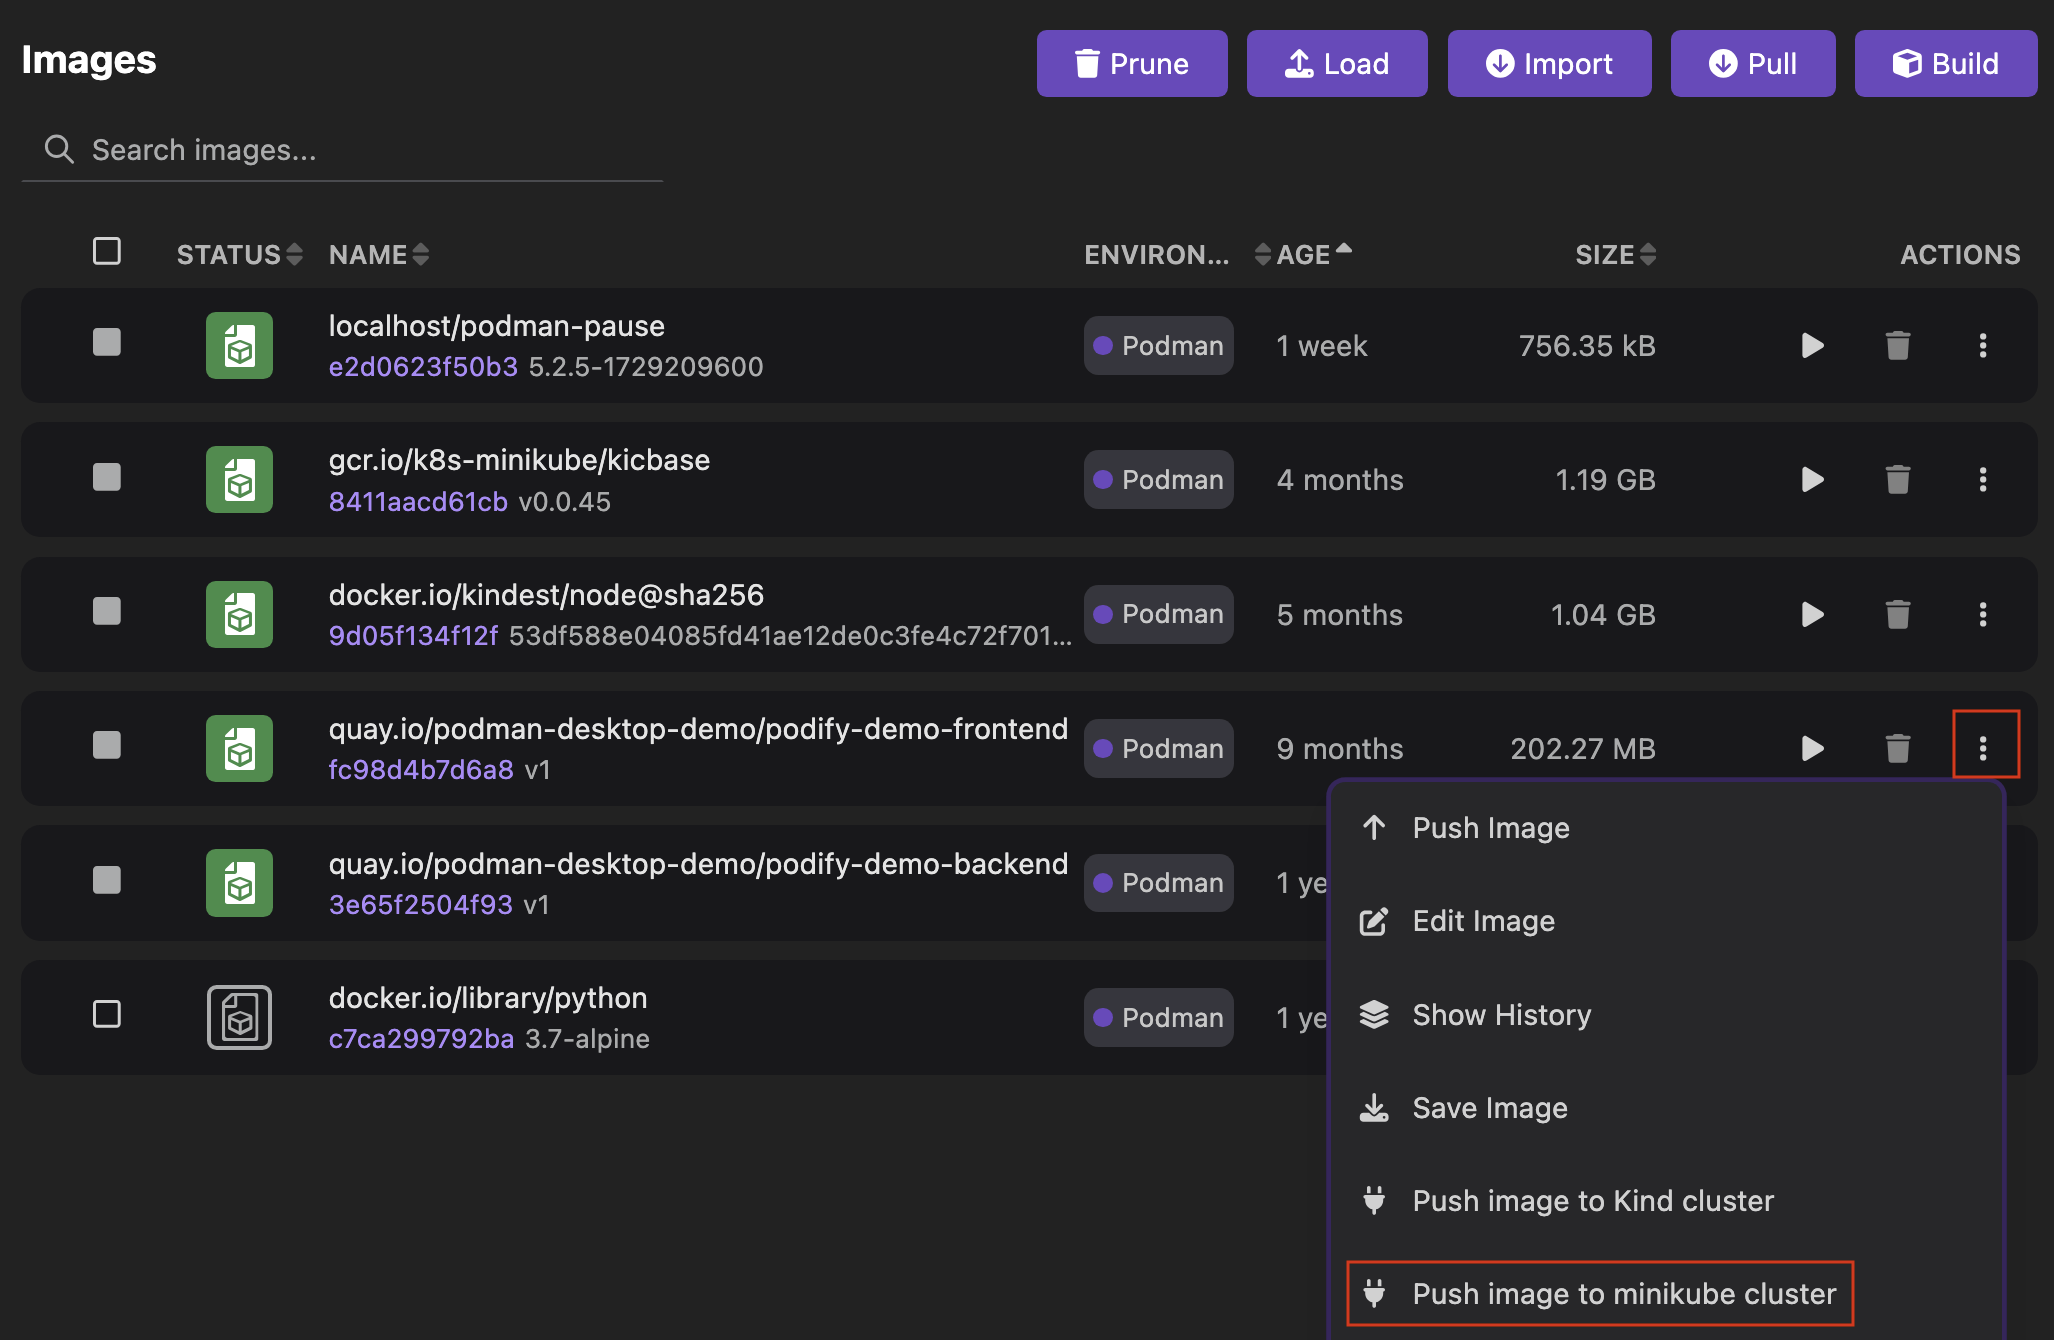Delete the podify-demo-frontend image
The height and width of the screenshot is (1340, 2054).
1897,748
